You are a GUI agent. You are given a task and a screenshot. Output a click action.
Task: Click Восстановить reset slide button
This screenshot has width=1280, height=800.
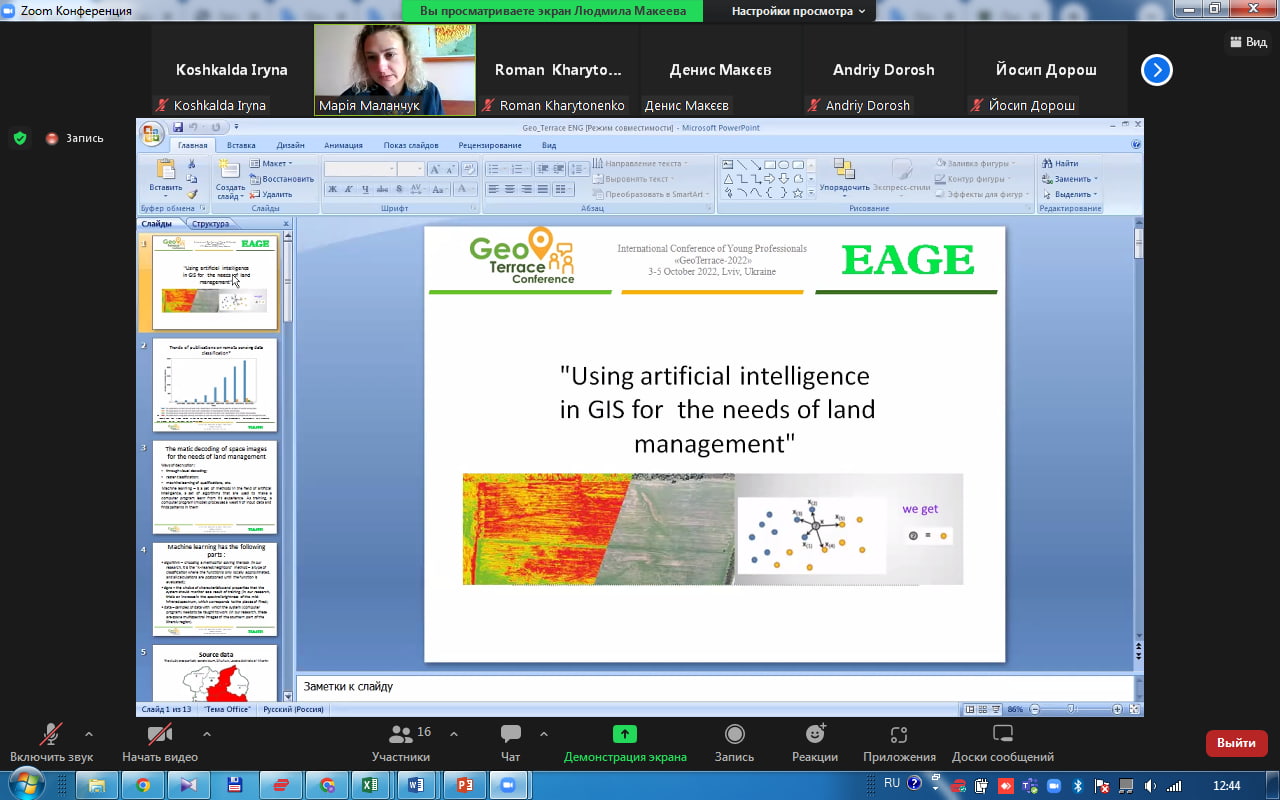tap(282, 179)
